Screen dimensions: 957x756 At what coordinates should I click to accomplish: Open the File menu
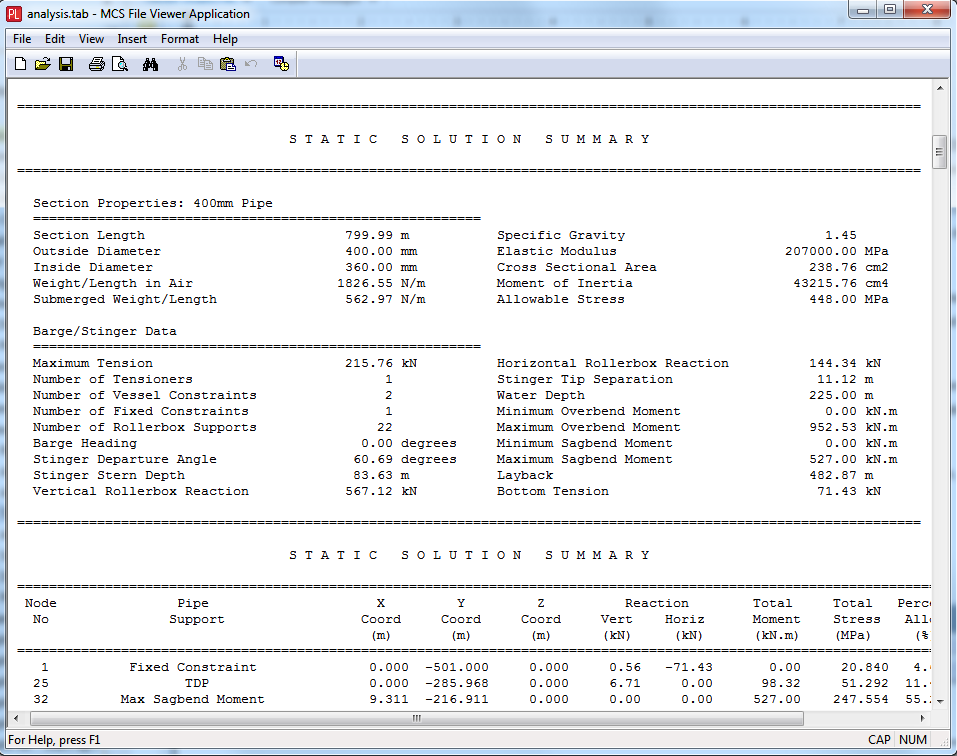coord(22,39)
